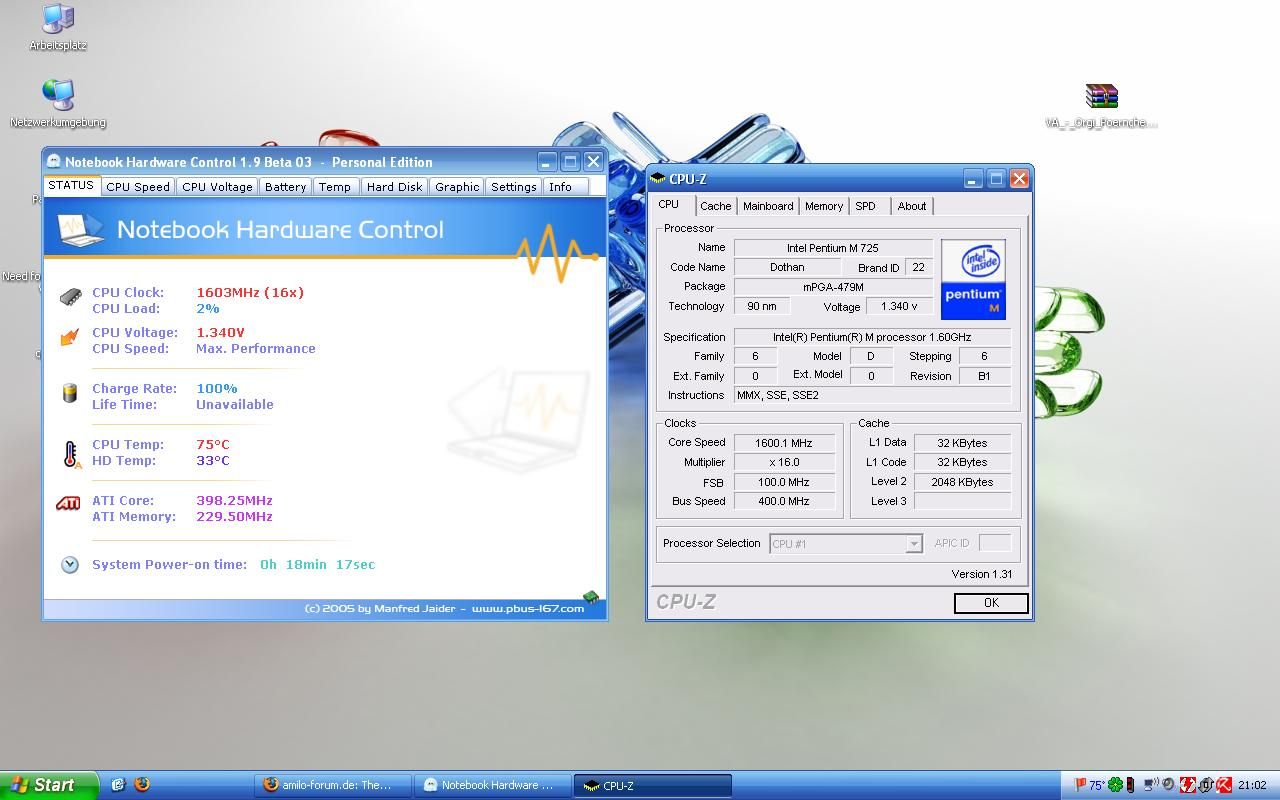This screenshot has width=1280, height=800.
Task: Click the mPGA-479M package field
Action: [833, 287]
